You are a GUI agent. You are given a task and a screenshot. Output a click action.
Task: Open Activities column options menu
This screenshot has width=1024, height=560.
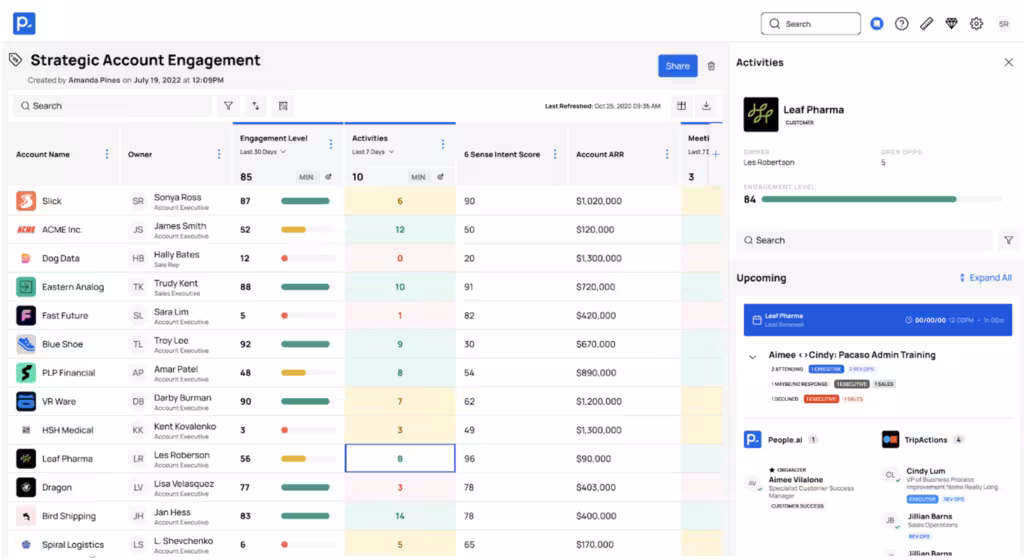pos(443,144)
